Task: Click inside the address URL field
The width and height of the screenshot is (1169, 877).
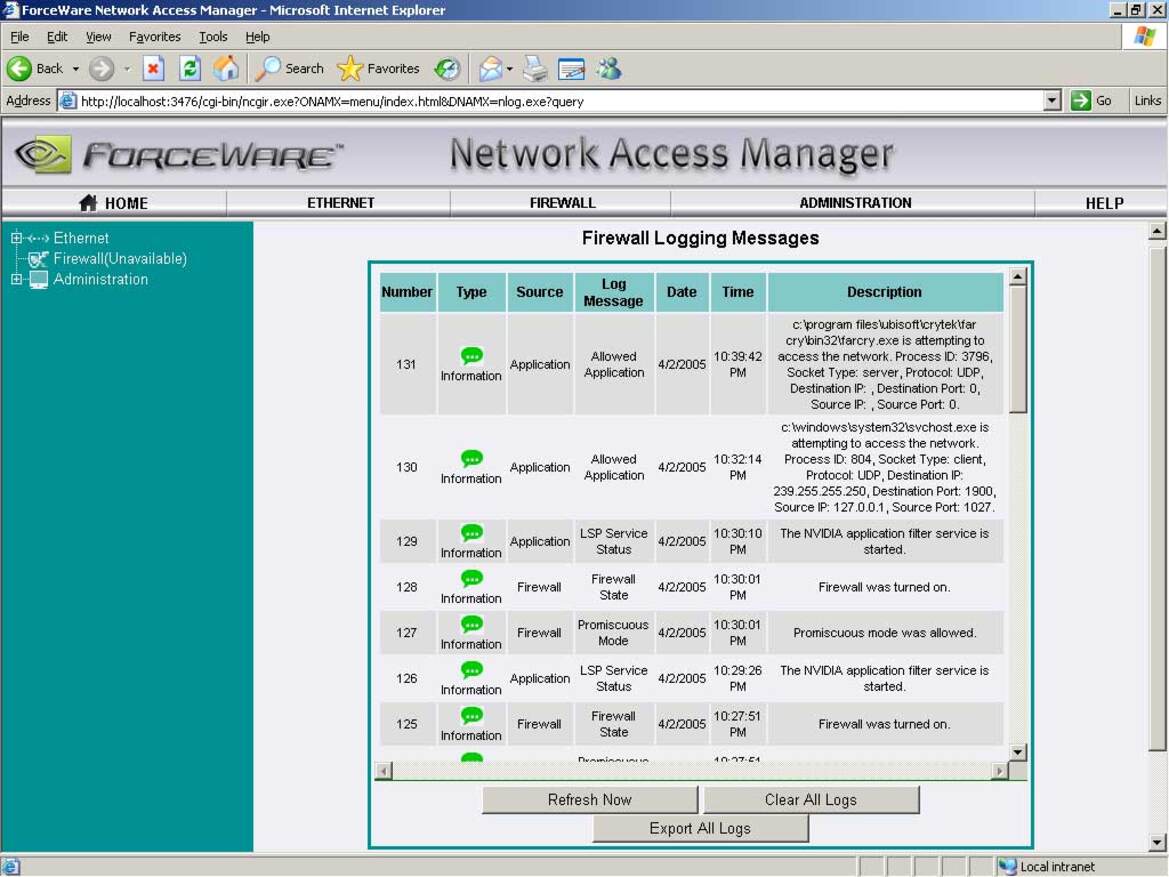Action: click(x=559, y=101)
